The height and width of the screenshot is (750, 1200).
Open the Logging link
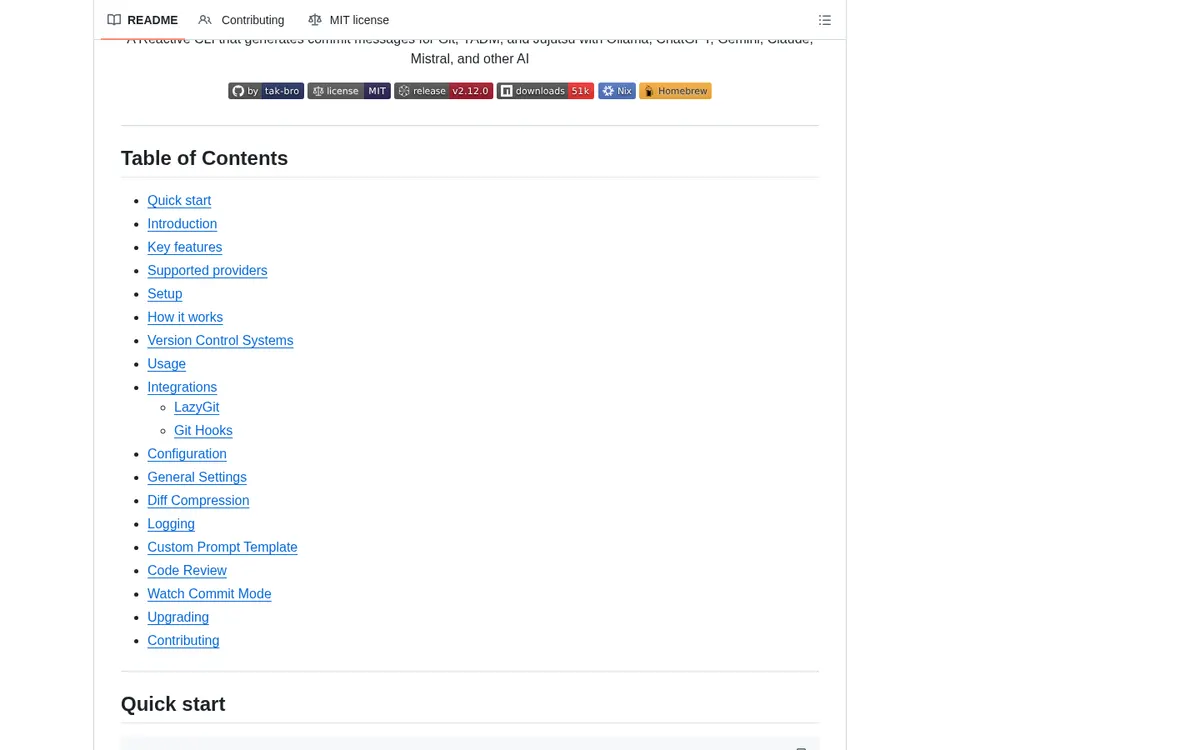(171, 524)
